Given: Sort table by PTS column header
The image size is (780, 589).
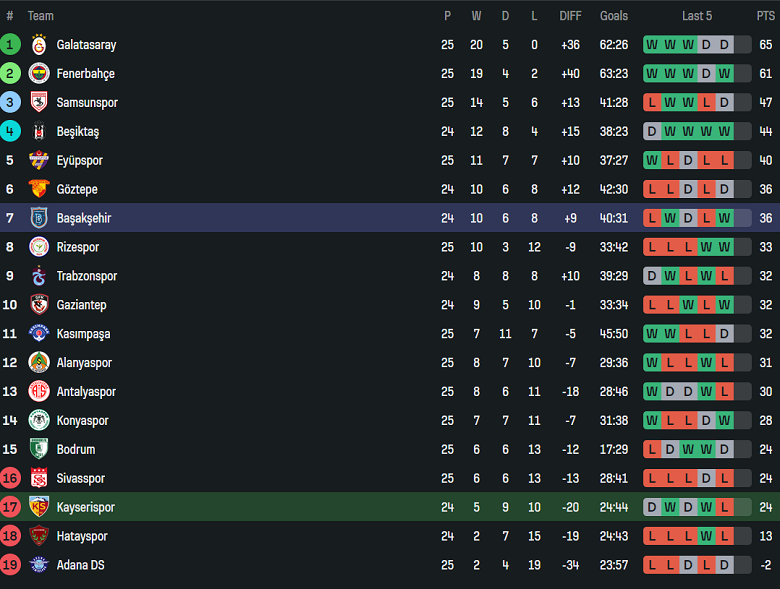Looking at the screenshot, I should tap(765, 16).
